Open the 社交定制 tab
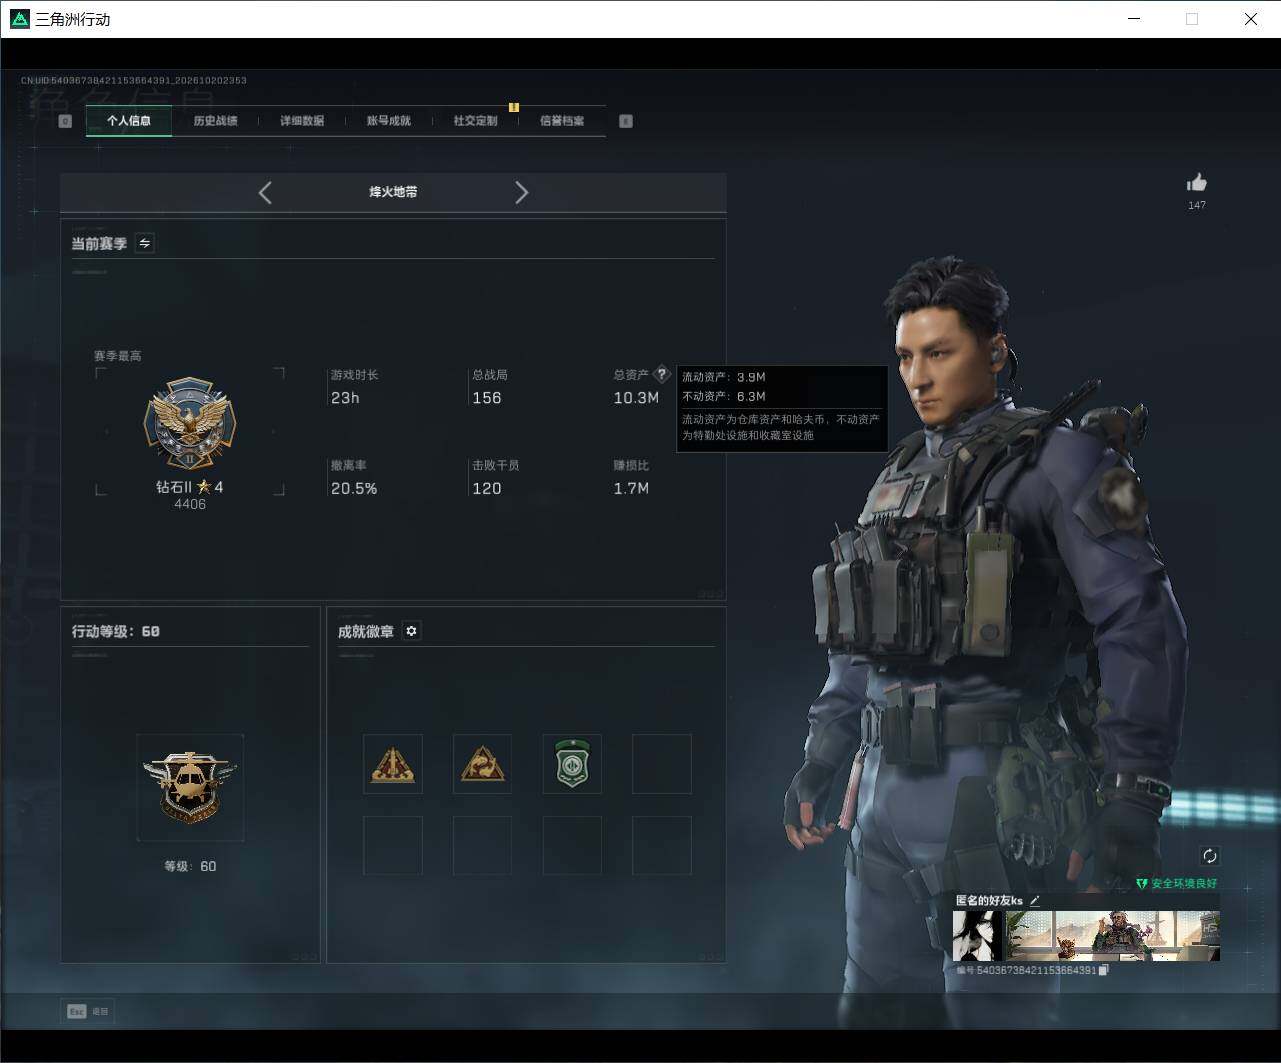Image resolution: width=1281 pixels, height=1063 pixels. click(x=475, y=121)
